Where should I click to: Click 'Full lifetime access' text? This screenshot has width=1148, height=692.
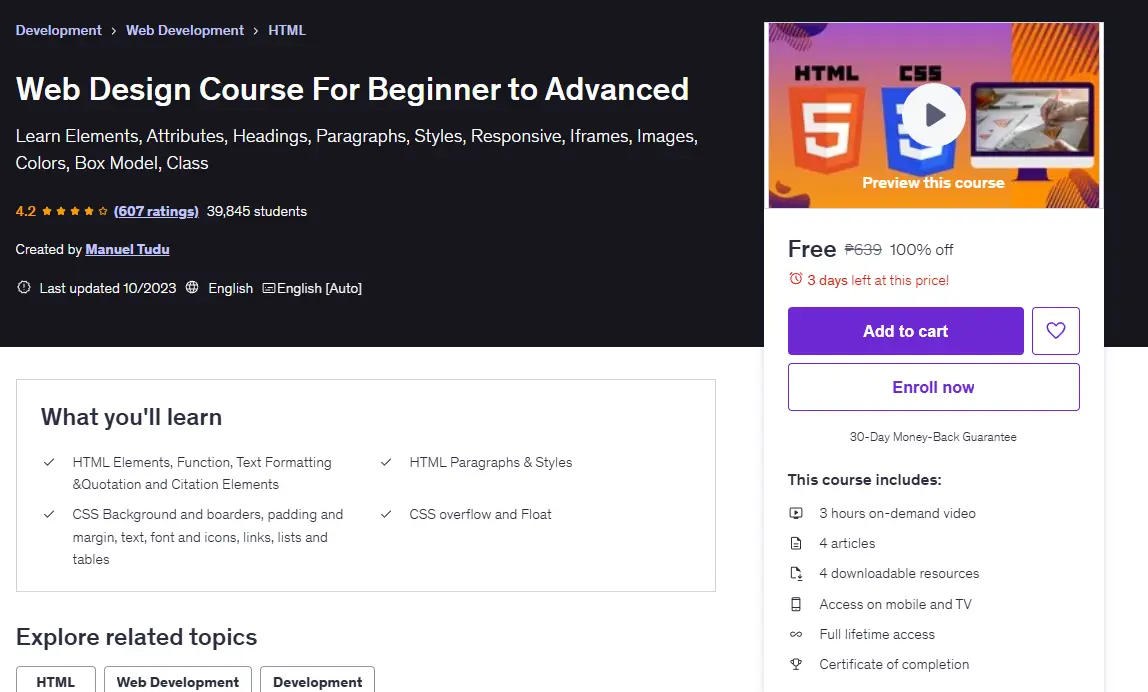point(877,634)
